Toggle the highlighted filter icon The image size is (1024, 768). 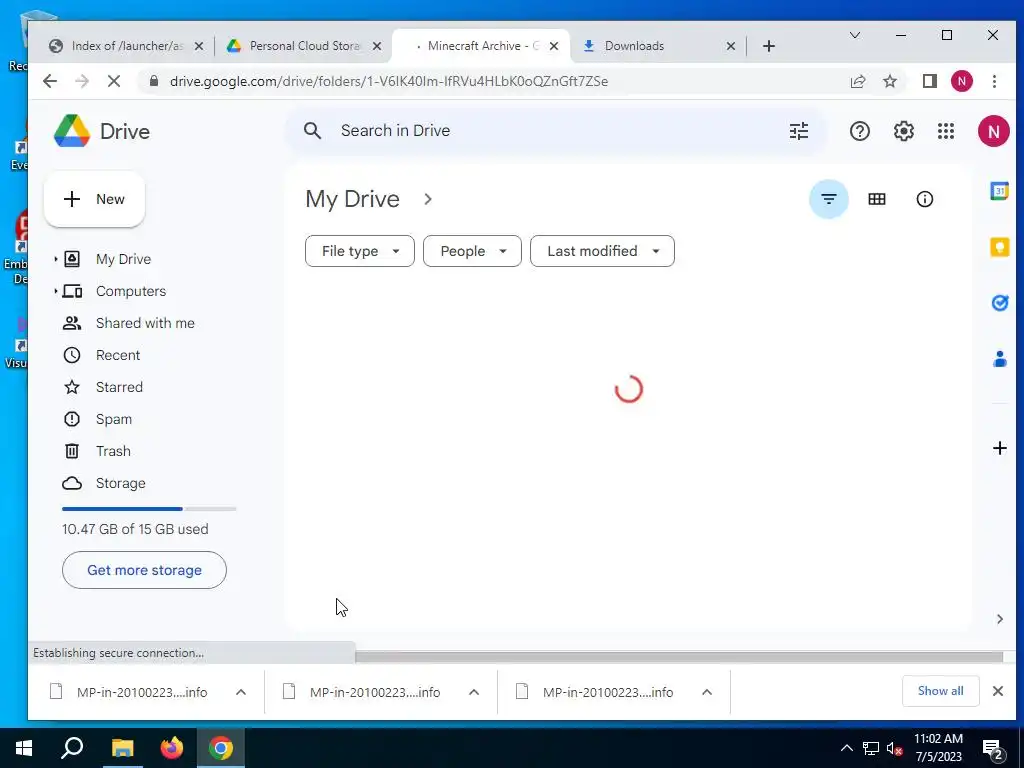coord(829,199)
